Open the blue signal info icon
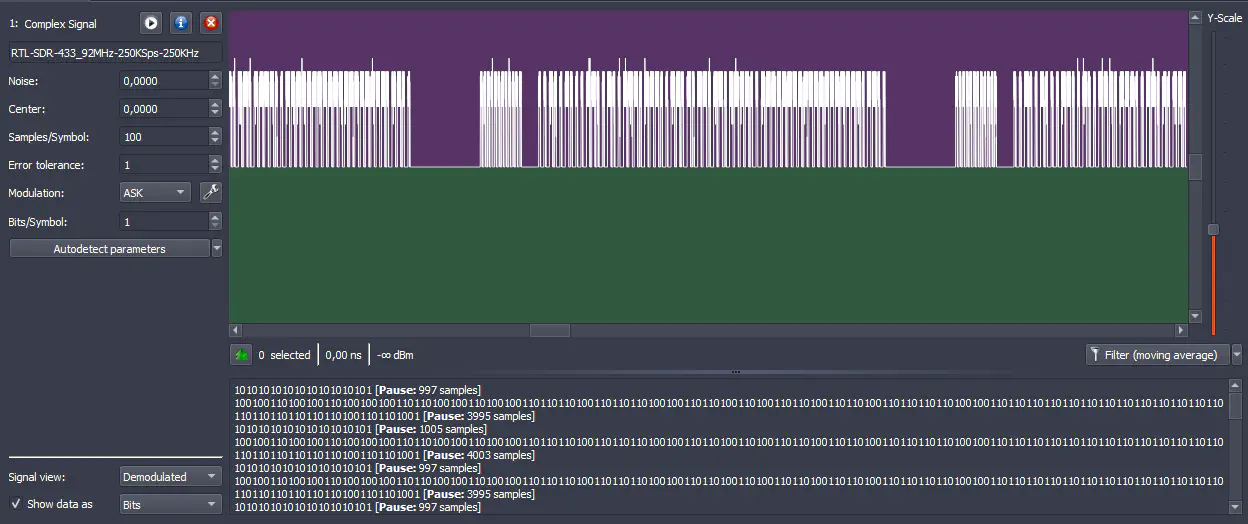This screenshot has height=524, width=1248. [180, 22]
